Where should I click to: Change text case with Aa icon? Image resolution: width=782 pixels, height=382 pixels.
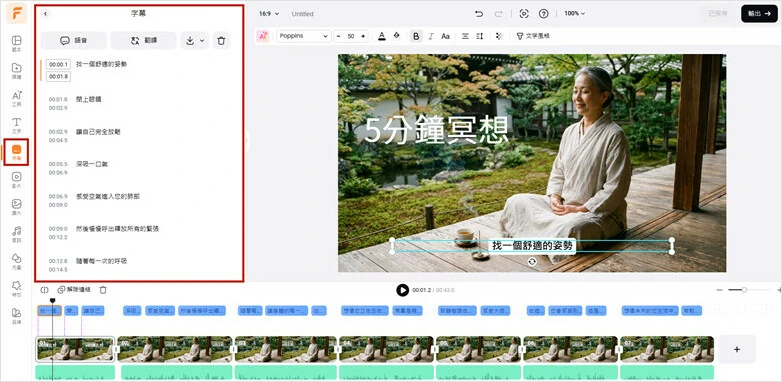tap(445, 36)
